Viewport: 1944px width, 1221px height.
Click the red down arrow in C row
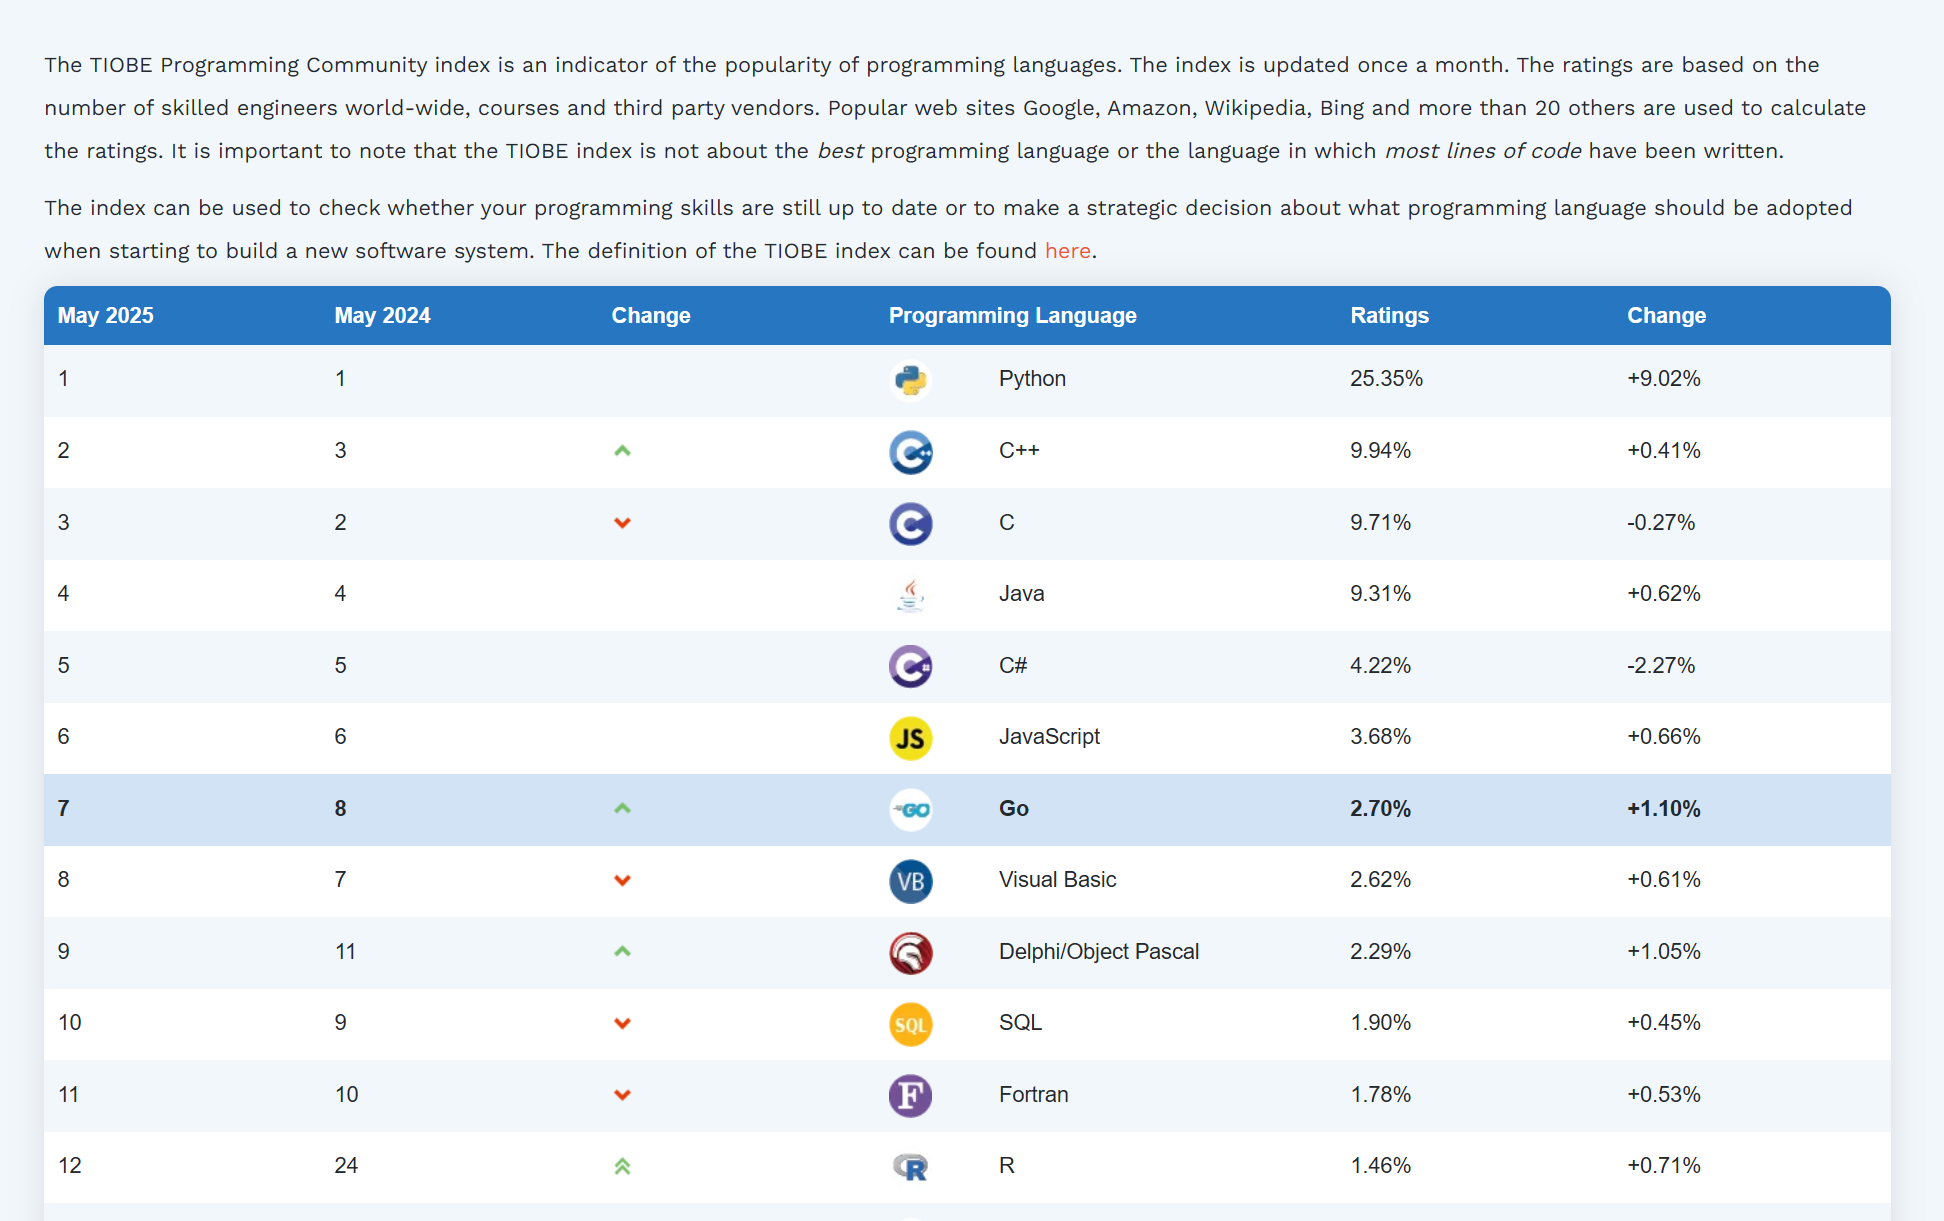(x=622, y=523)
